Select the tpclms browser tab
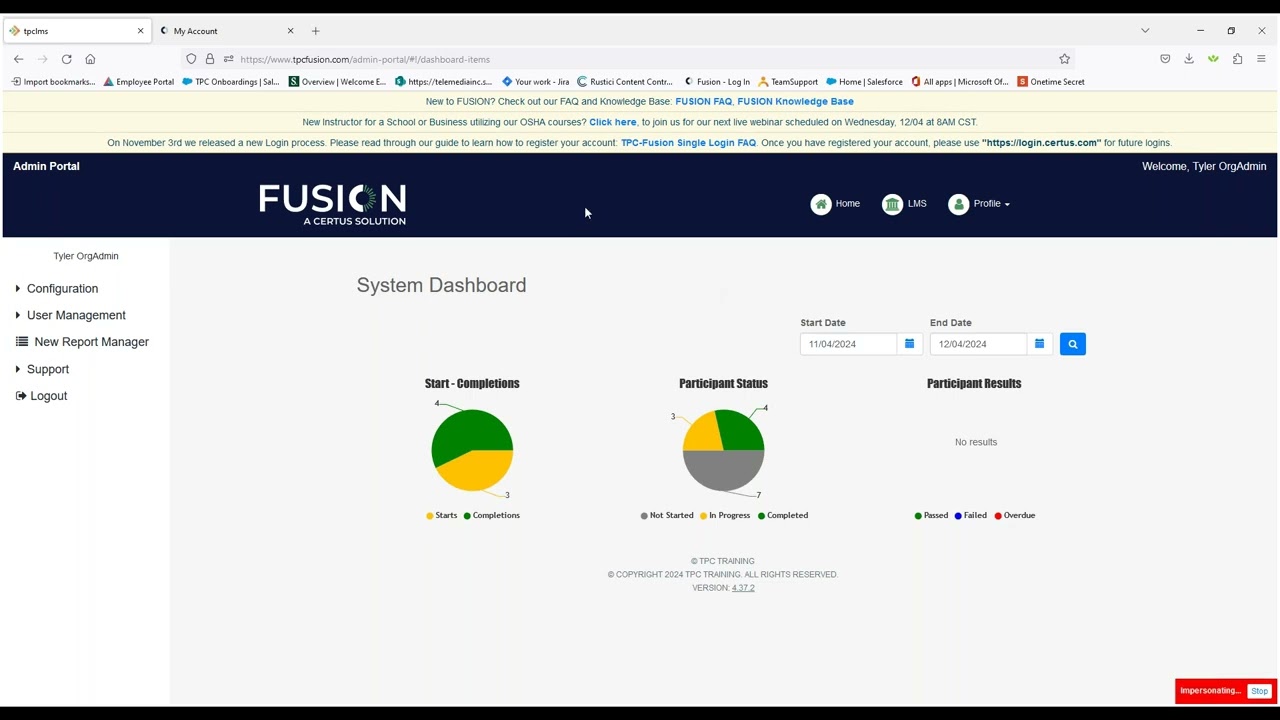 (77, 31)
